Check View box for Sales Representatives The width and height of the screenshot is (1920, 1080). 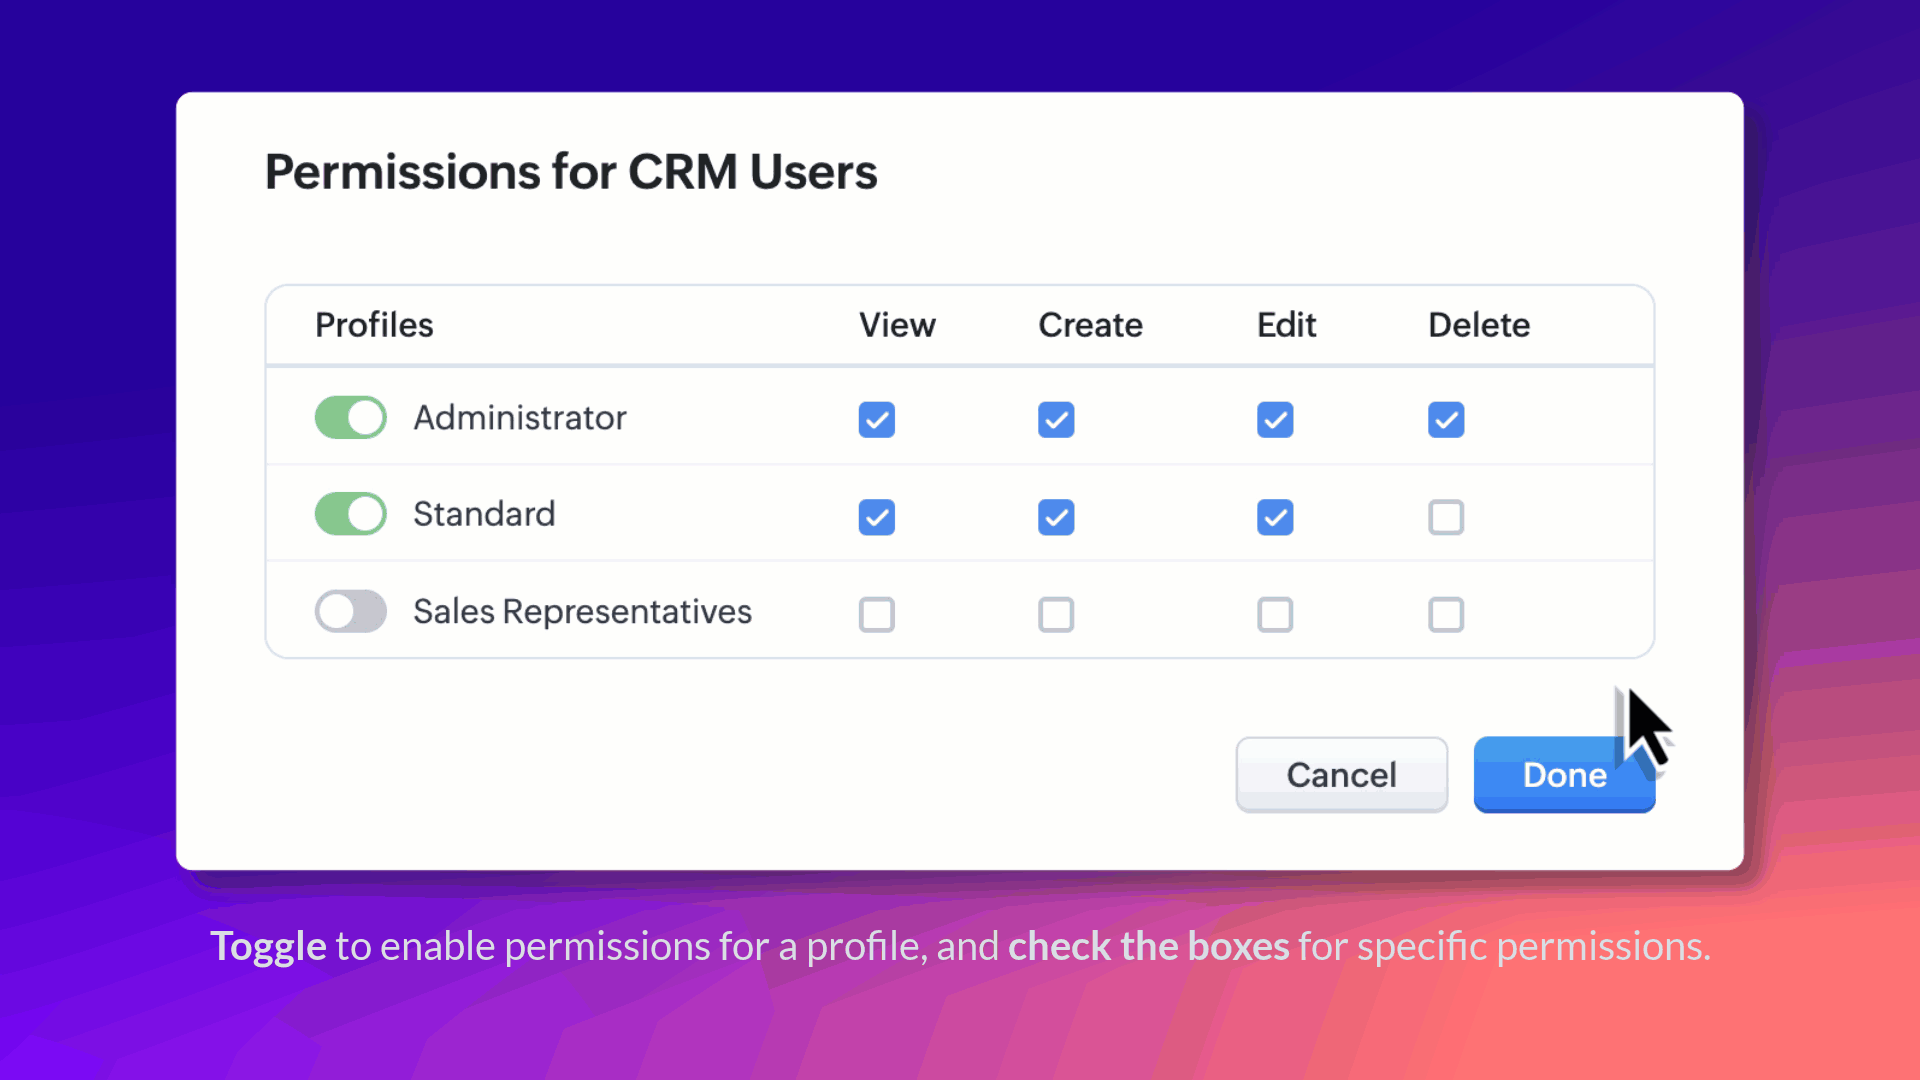click(876, 614)
